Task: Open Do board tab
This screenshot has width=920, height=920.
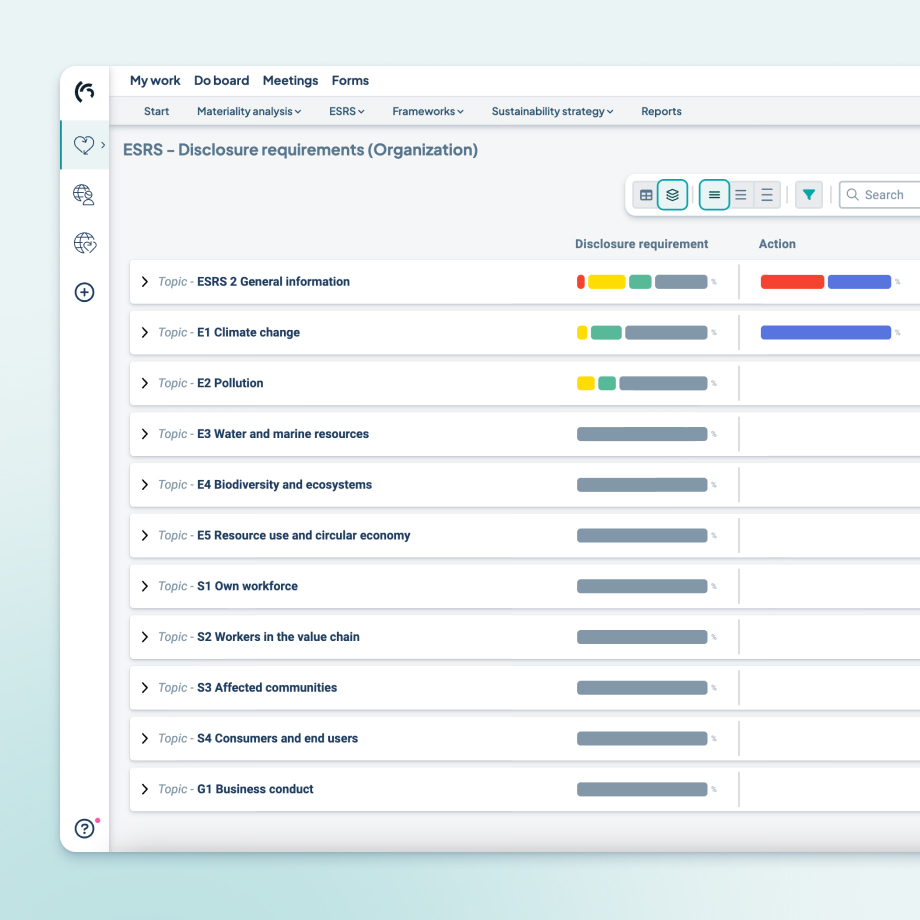Action: [x=222, y=80]
